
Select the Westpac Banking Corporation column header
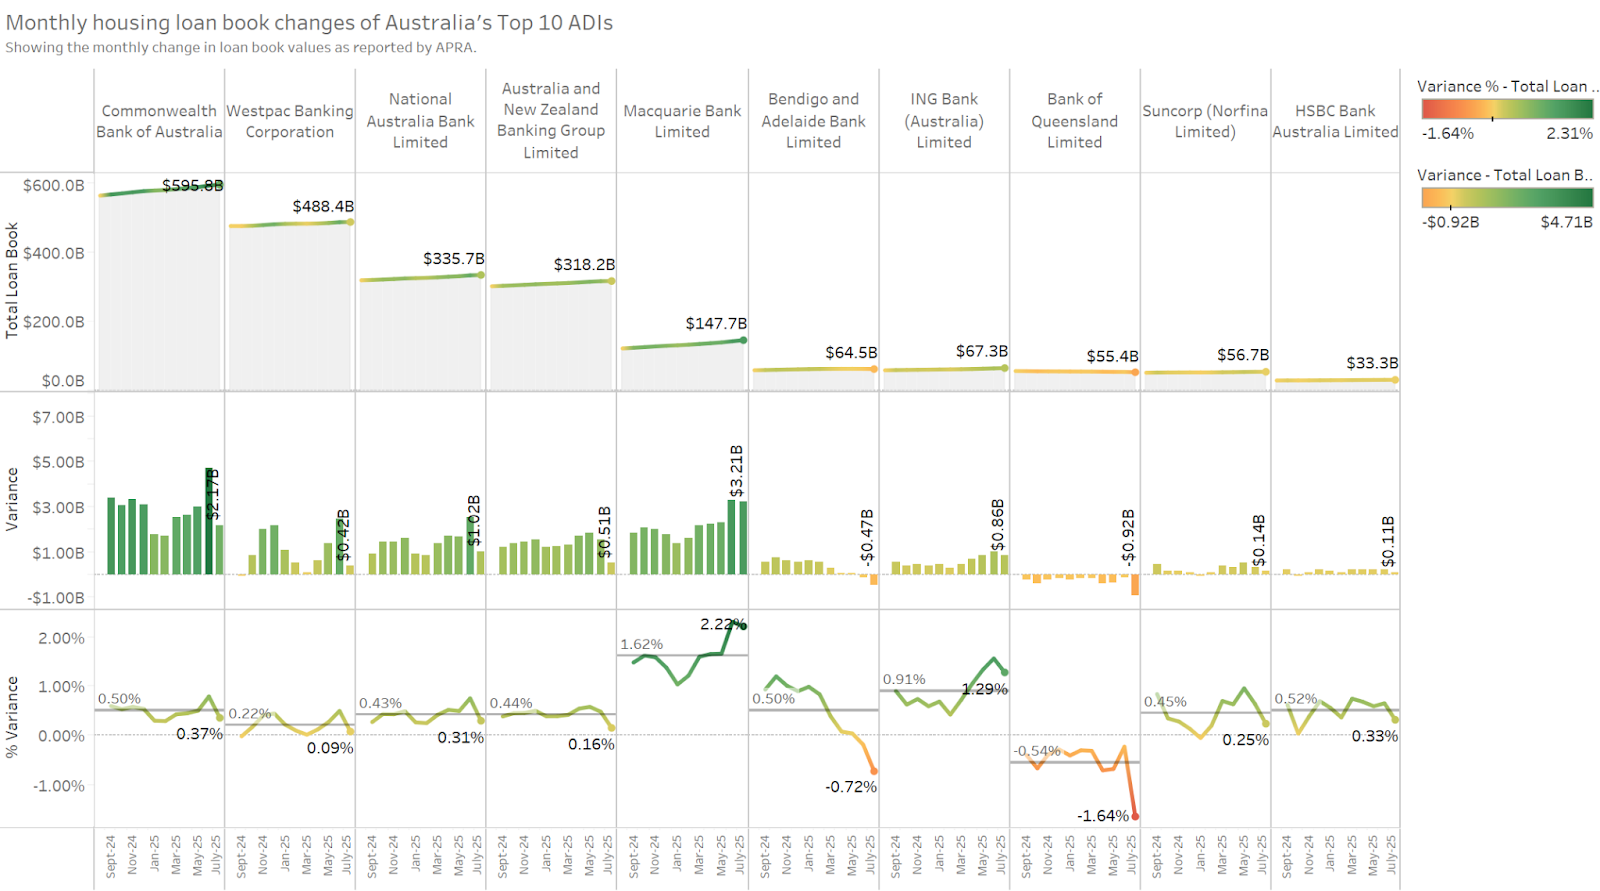(x=290, y=121)
